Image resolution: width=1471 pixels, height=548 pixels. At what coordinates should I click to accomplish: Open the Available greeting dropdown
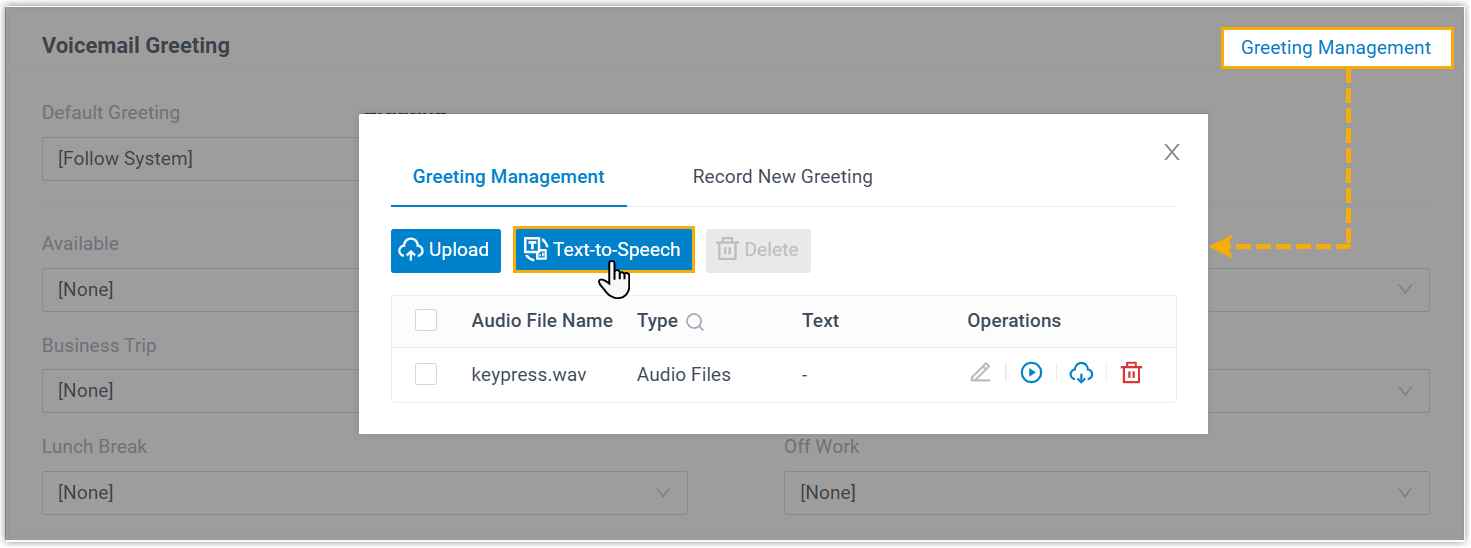(x=200, y=290)
